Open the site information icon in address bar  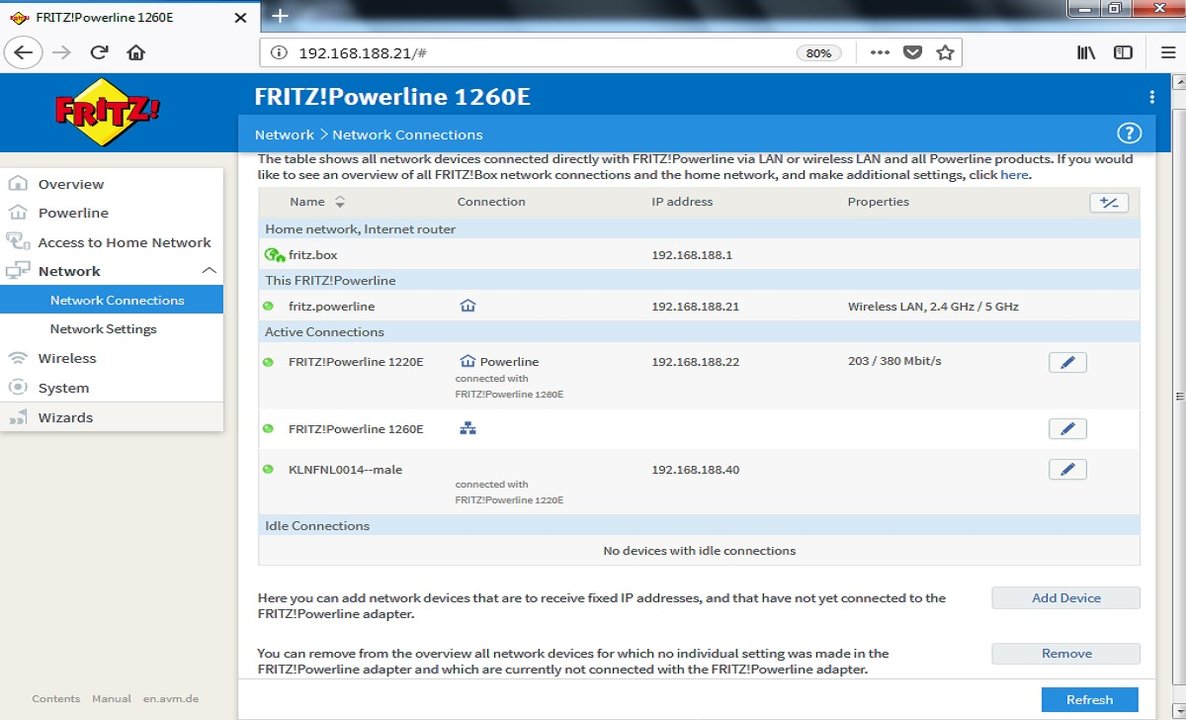[279, 53]
